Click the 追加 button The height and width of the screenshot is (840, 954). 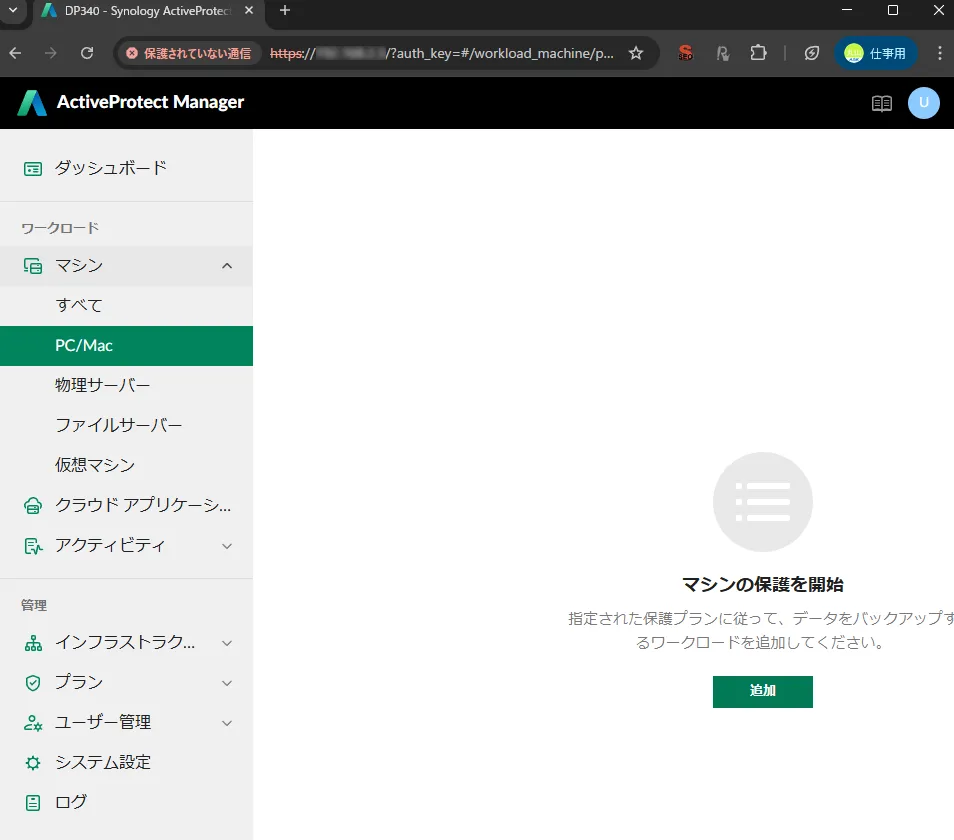click(x=762, y=692)
